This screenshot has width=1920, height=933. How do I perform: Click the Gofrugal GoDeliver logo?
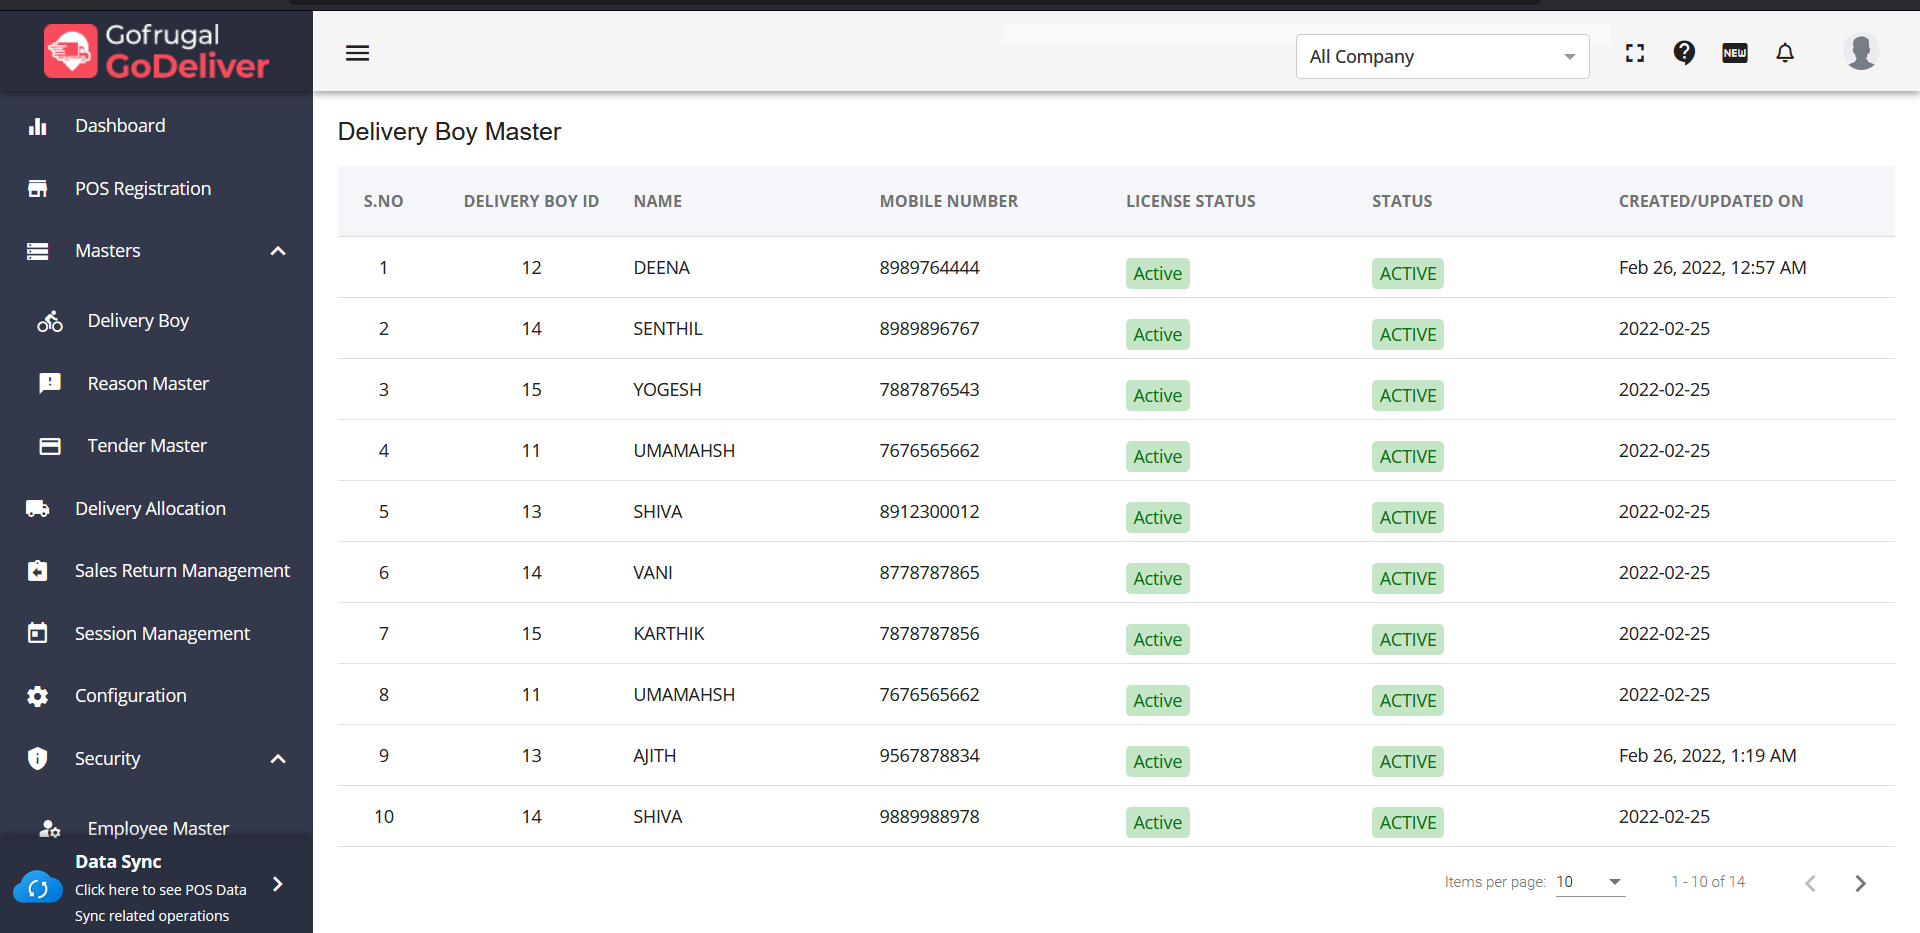pos(157,51)
